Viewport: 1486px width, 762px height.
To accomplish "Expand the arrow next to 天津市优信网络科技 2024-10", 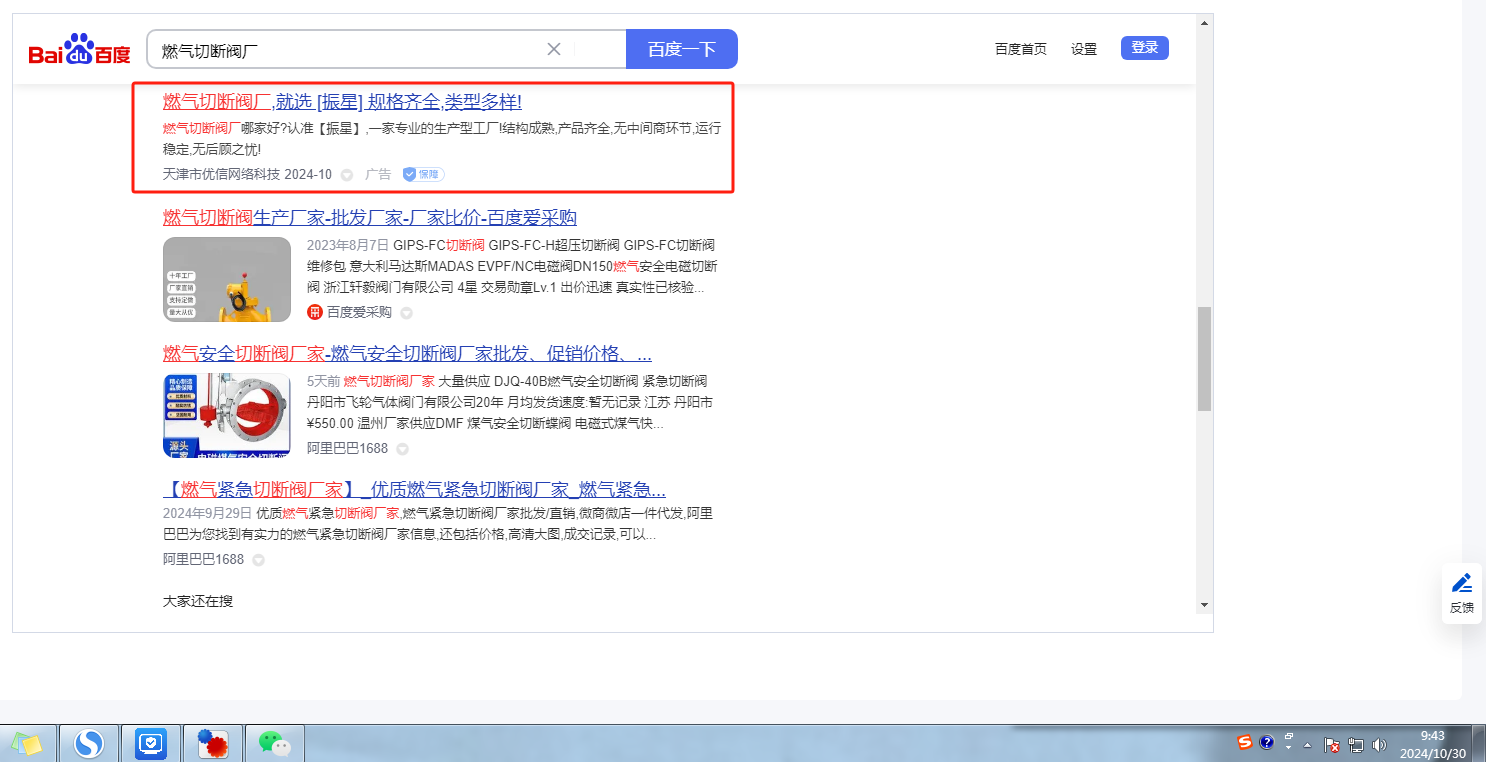I will [x=347, y=175].
